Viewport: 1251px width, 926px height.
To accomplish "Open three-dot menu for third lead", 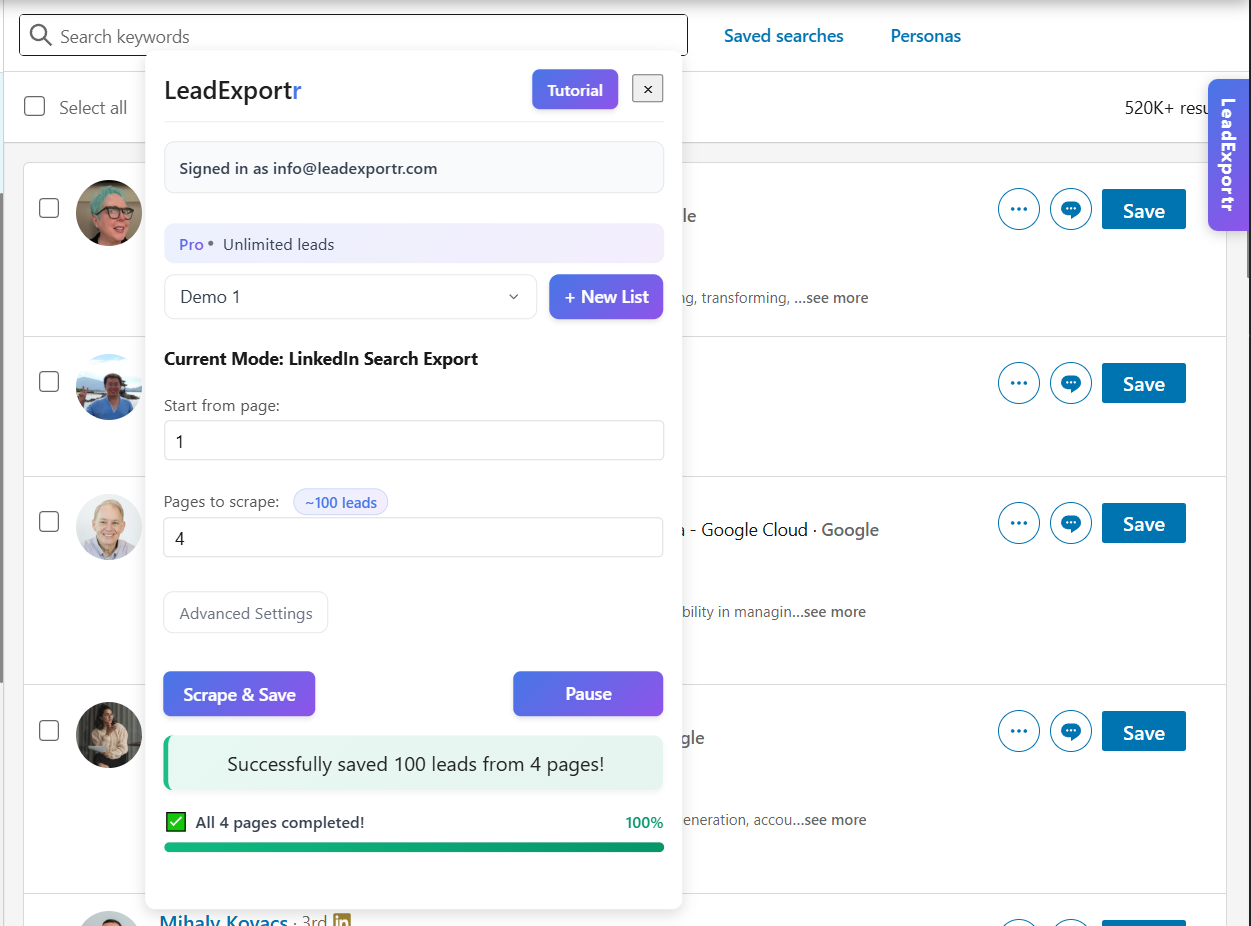I will [x=1019, y=523].
